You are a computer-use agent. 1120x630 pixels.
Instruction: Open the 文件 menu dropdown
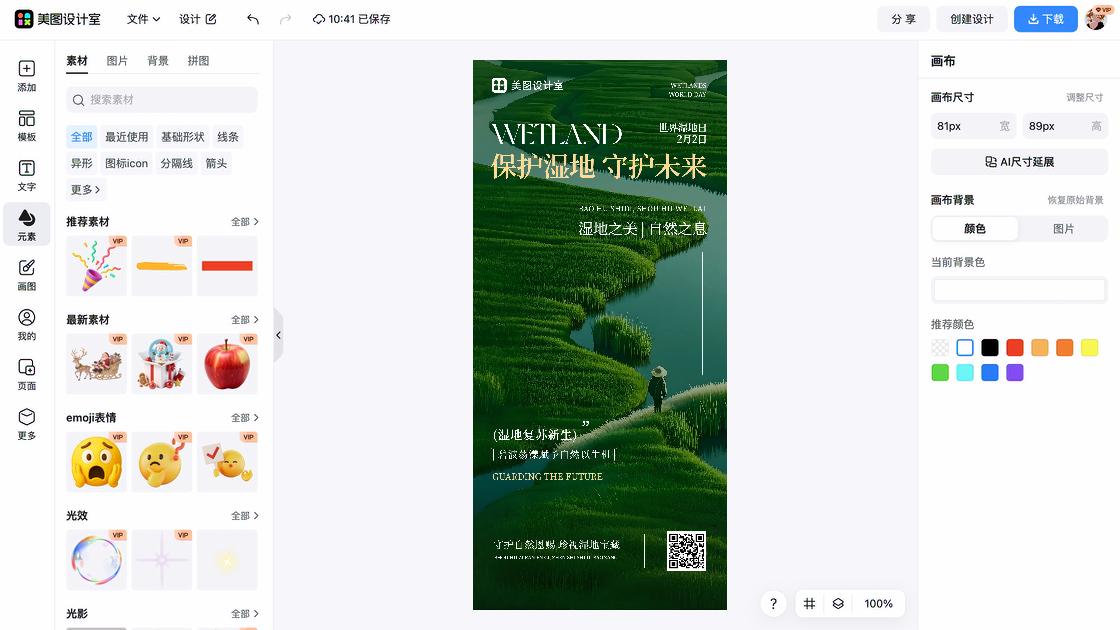tap(143, 19)
